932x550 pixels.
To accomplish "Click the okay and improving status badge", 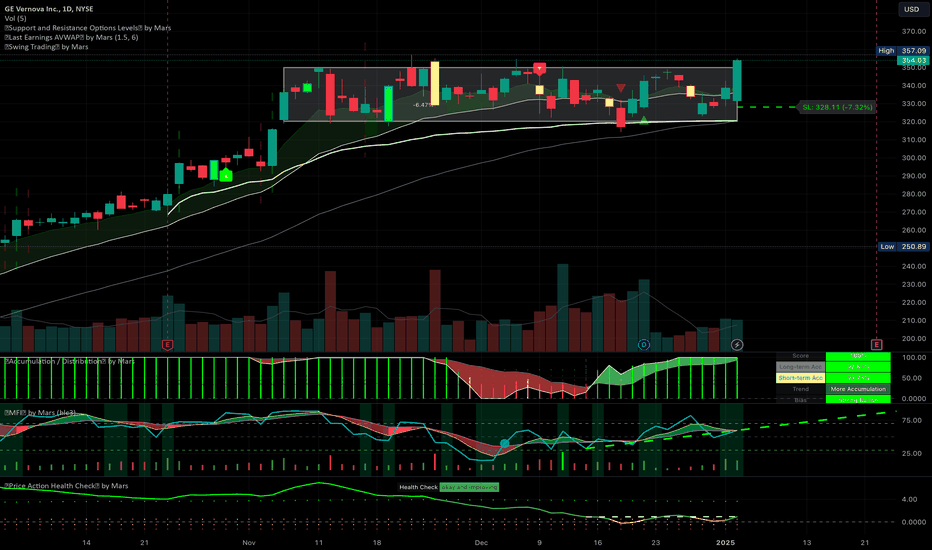I will tap(469, 487).
